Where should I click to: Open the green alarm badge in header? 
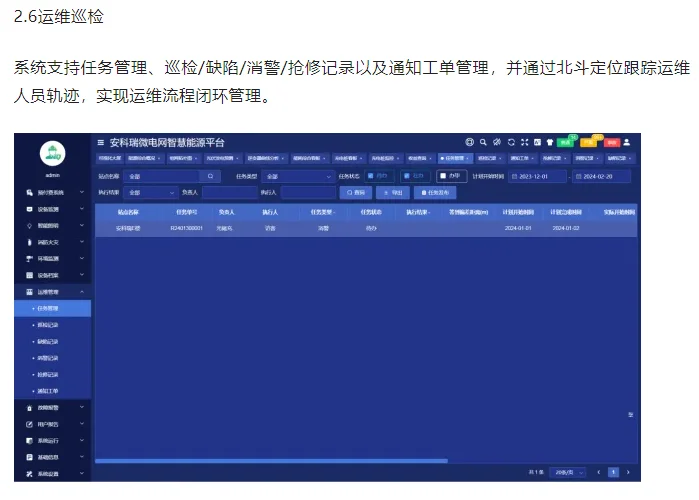pyautogui.click(x=566, y=142)
